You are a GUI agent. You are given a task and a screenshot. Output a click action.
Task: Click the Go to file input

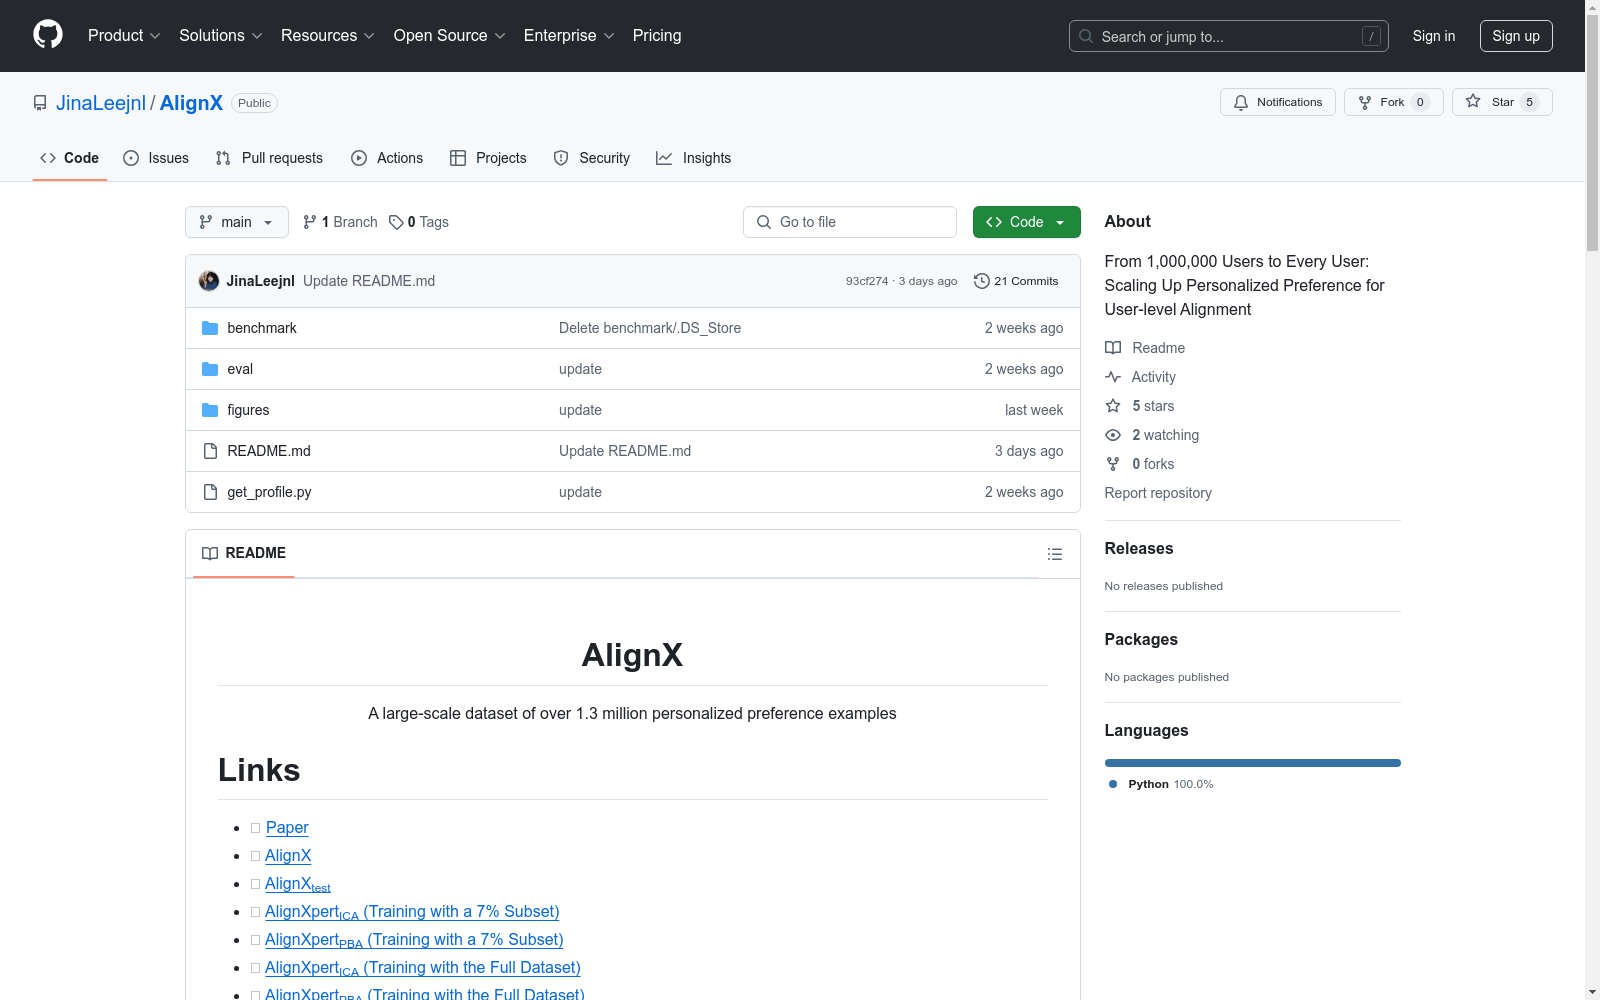coord(850,222)
